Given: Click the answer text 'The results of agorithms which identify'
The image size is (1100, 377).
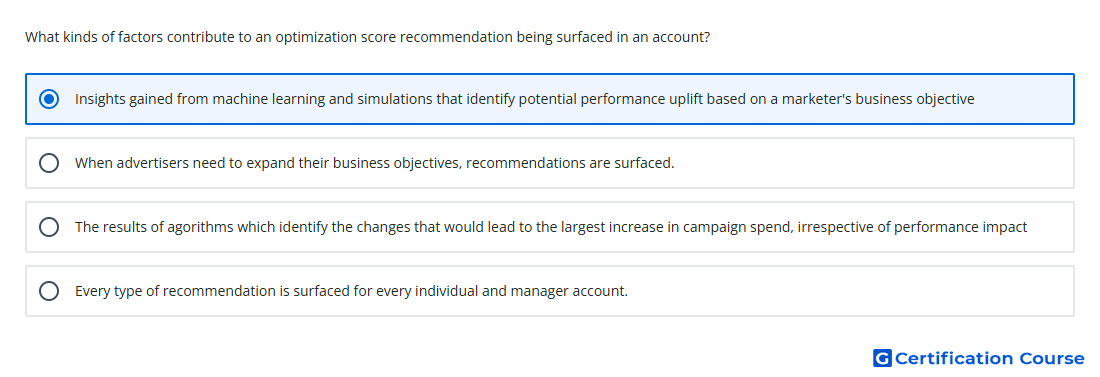Looking at the screenshot, I should click(x=551, y=227).
